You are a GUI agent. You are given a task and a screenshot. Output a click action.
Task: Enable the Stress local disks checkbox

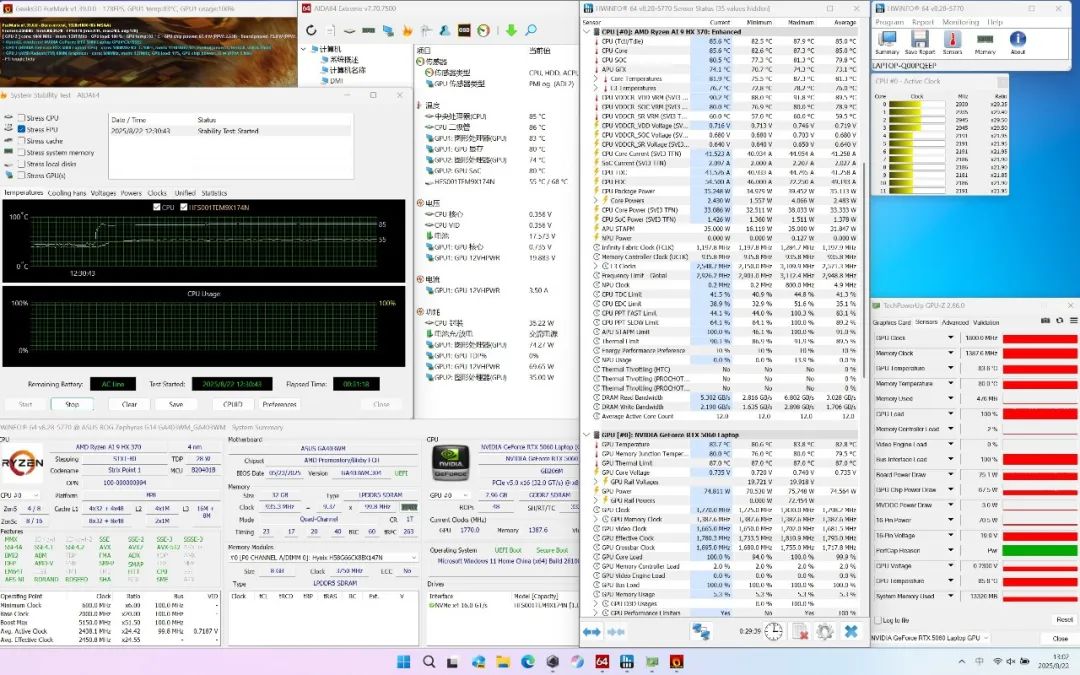pos(21,164)
